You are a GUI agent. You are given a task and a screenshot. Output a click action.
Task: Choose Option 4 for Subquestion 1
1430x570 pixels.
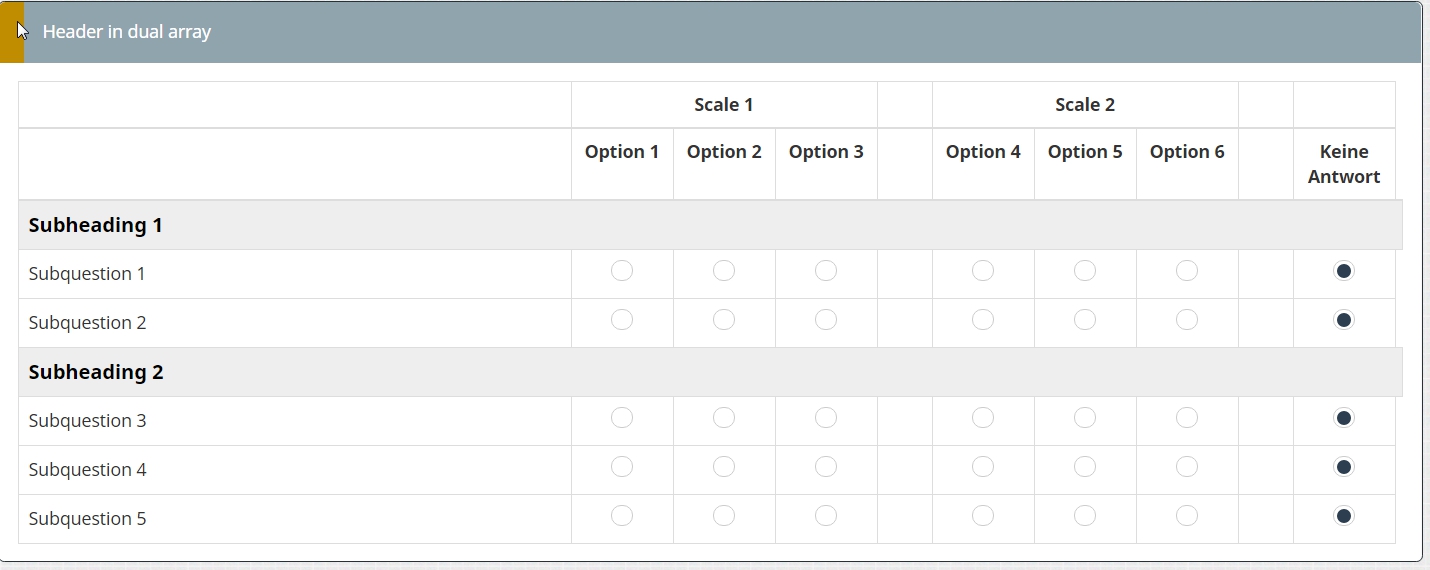click(x=983, y=271)
